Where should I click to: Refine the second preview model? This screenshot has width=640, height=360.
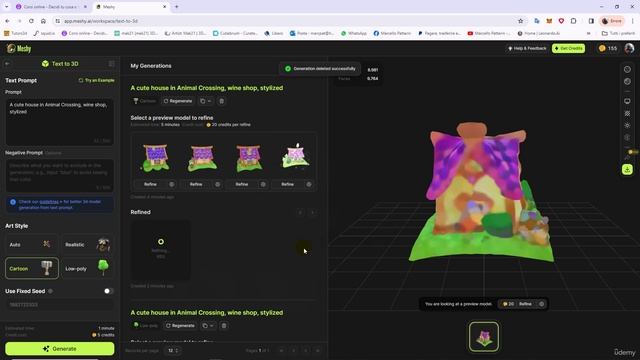click(x=196, y=184)
